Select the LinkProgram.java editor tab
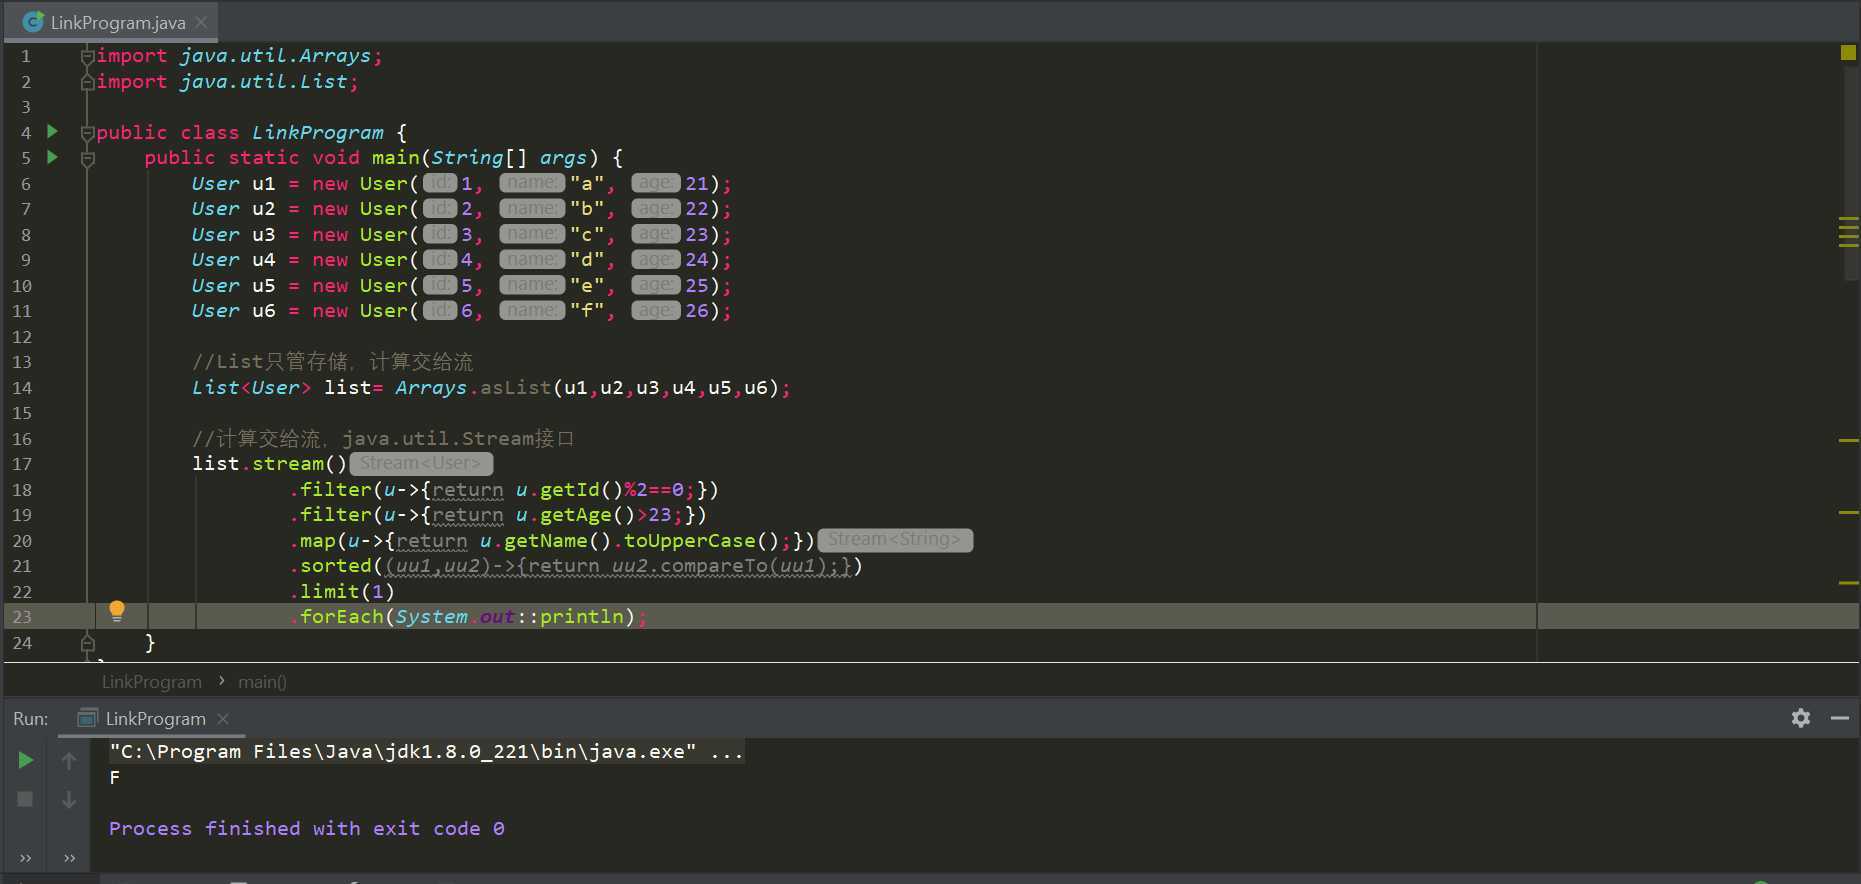The image size is (1861, 884). pos(110,22)
